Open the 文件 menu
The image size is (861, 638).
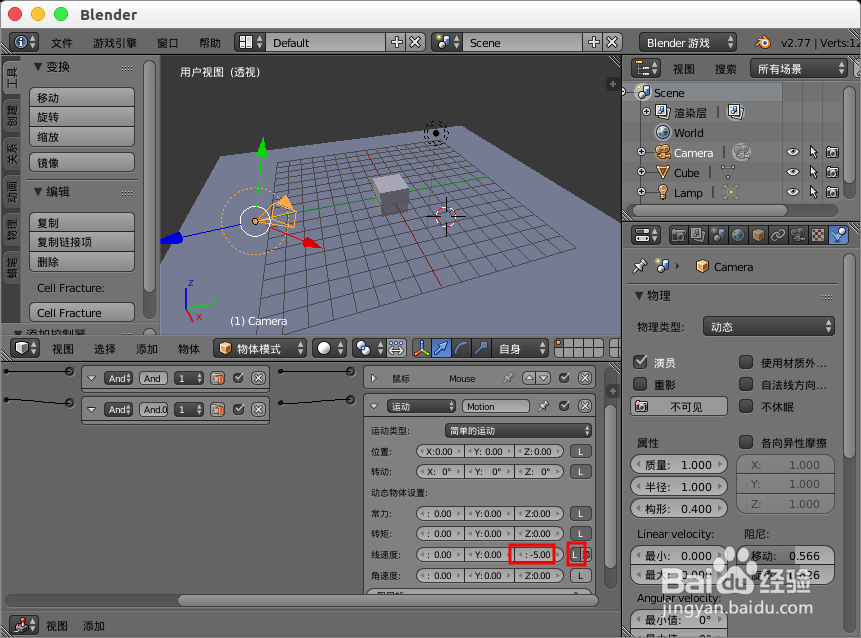(62, 43)
